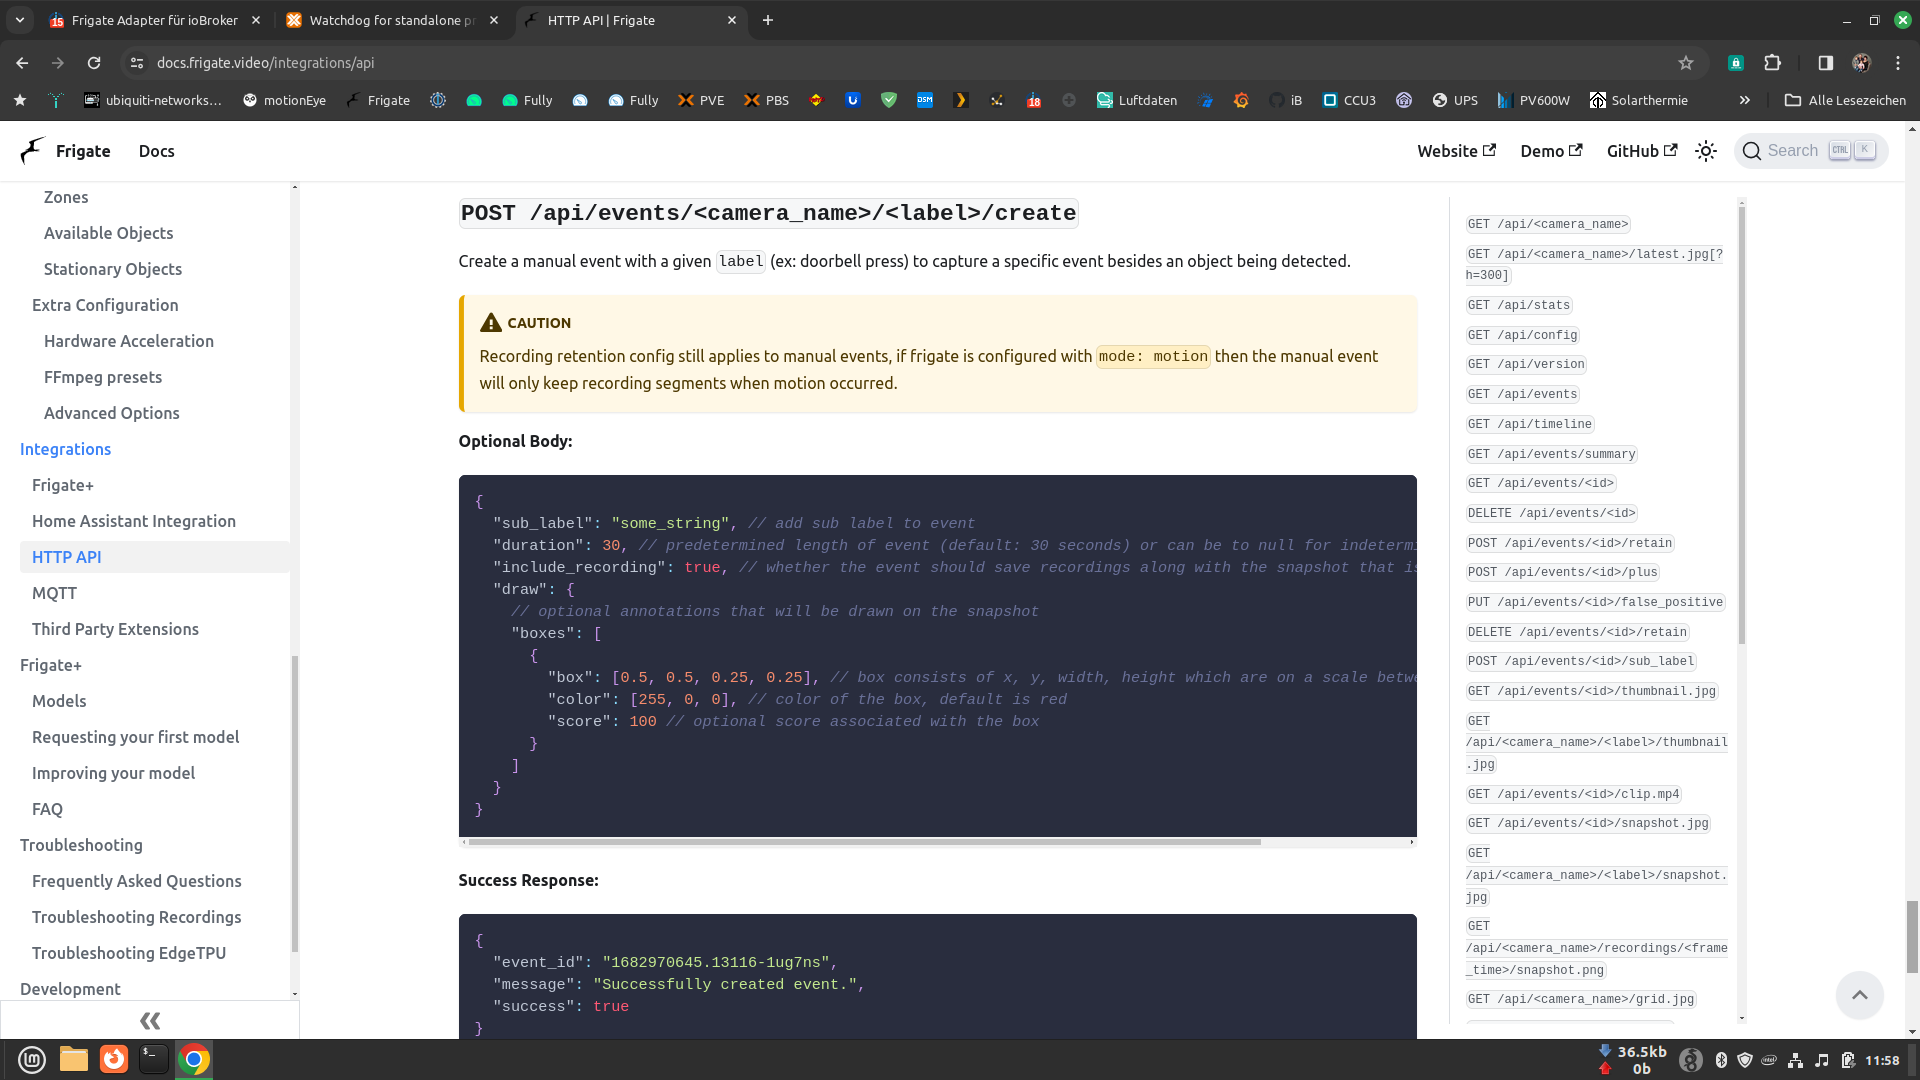Click the 11:58 clock
This screenshot has height=1080, width=1920.
click(1882, 1060)
